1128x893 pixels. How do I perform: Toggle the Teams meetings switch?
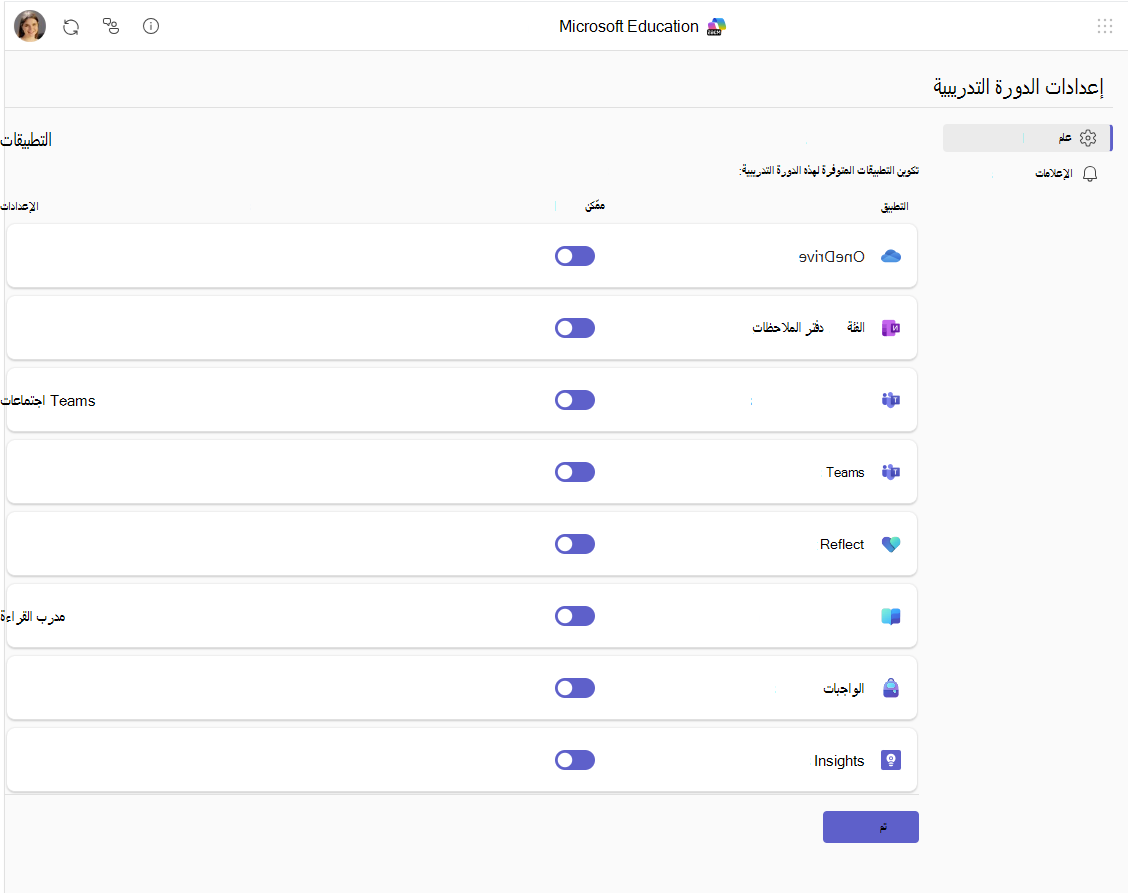575,400
